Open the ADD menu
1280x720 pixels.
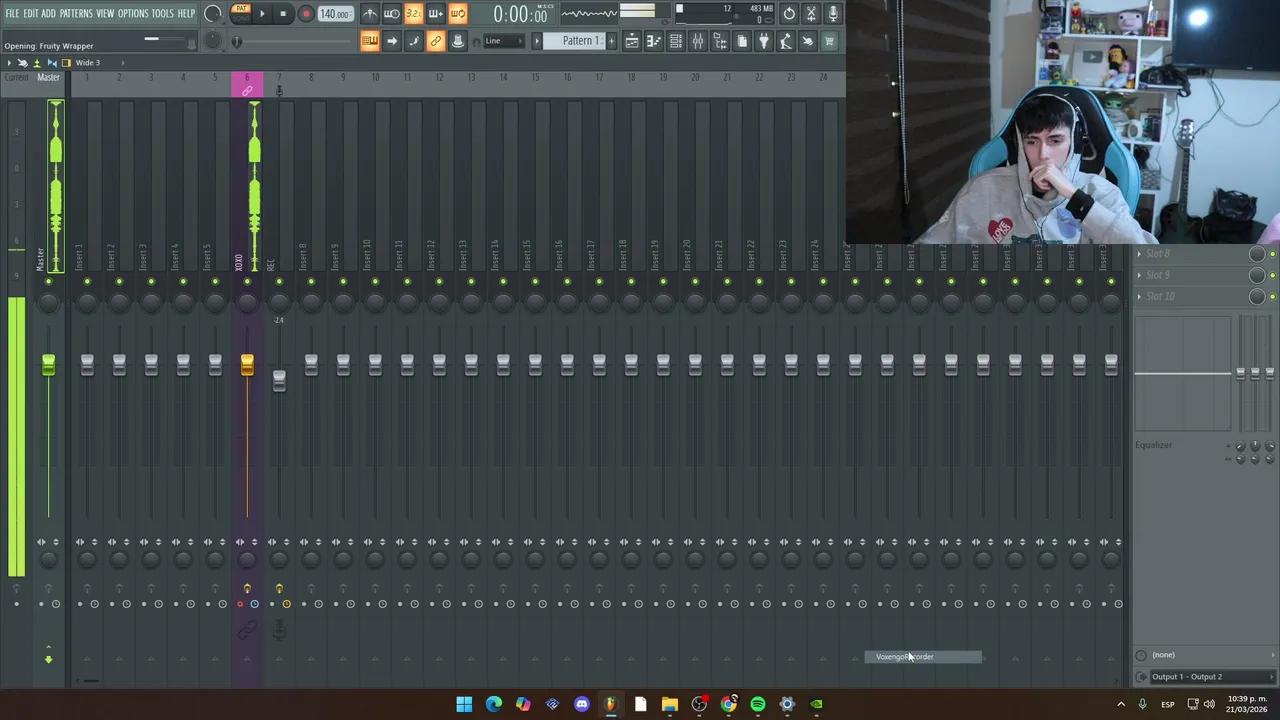48,14
